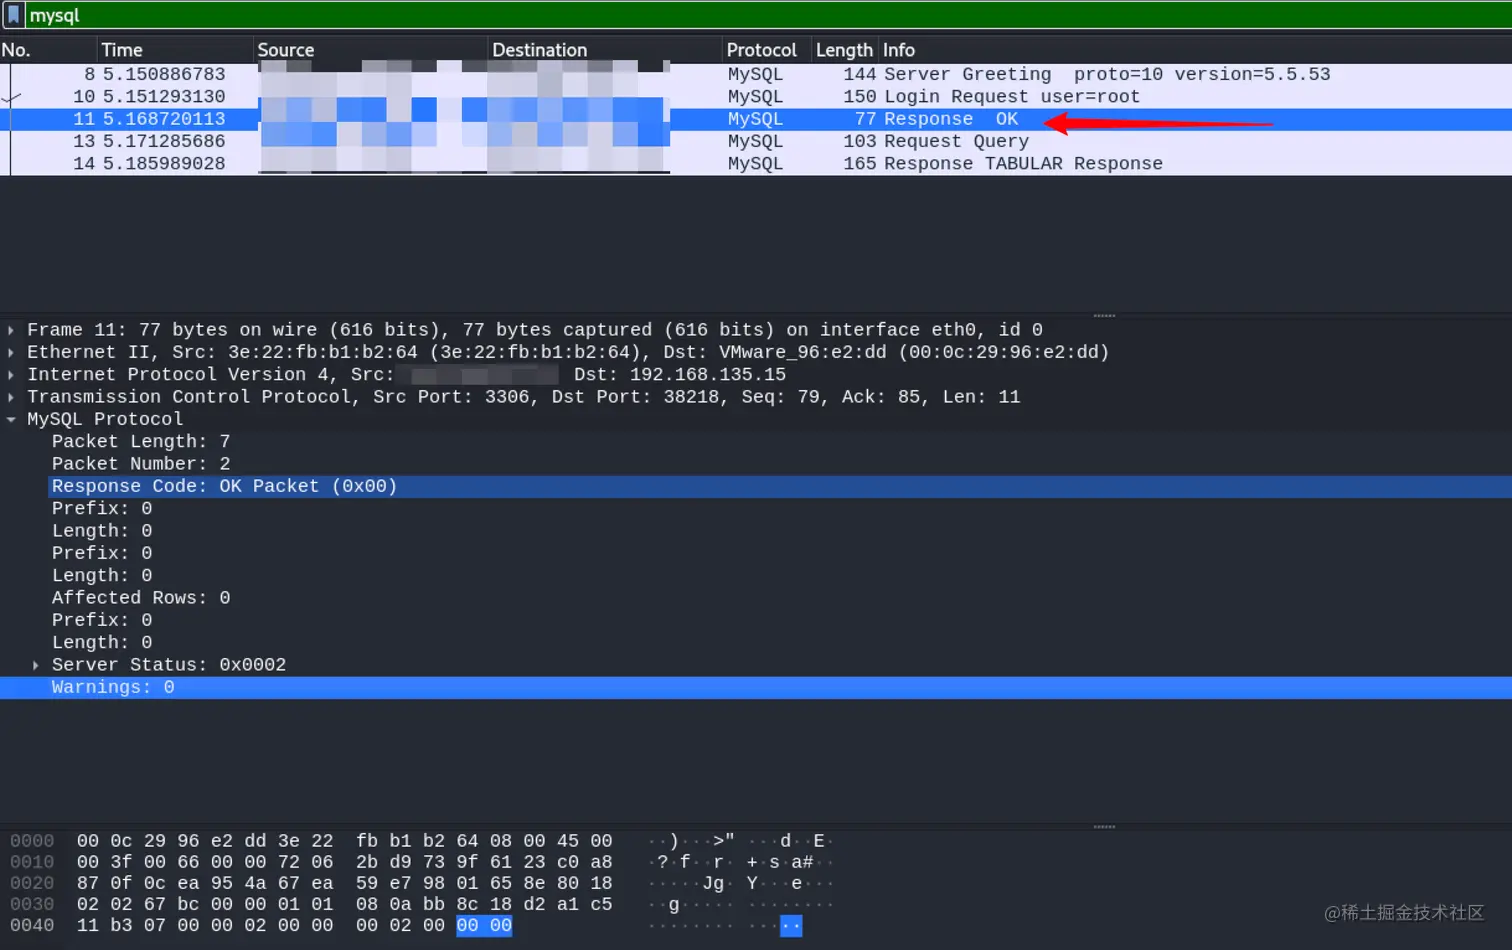Expand the Server Status 0x0002 node
The width and height of the screenshot is (1512, 950).
36,665
